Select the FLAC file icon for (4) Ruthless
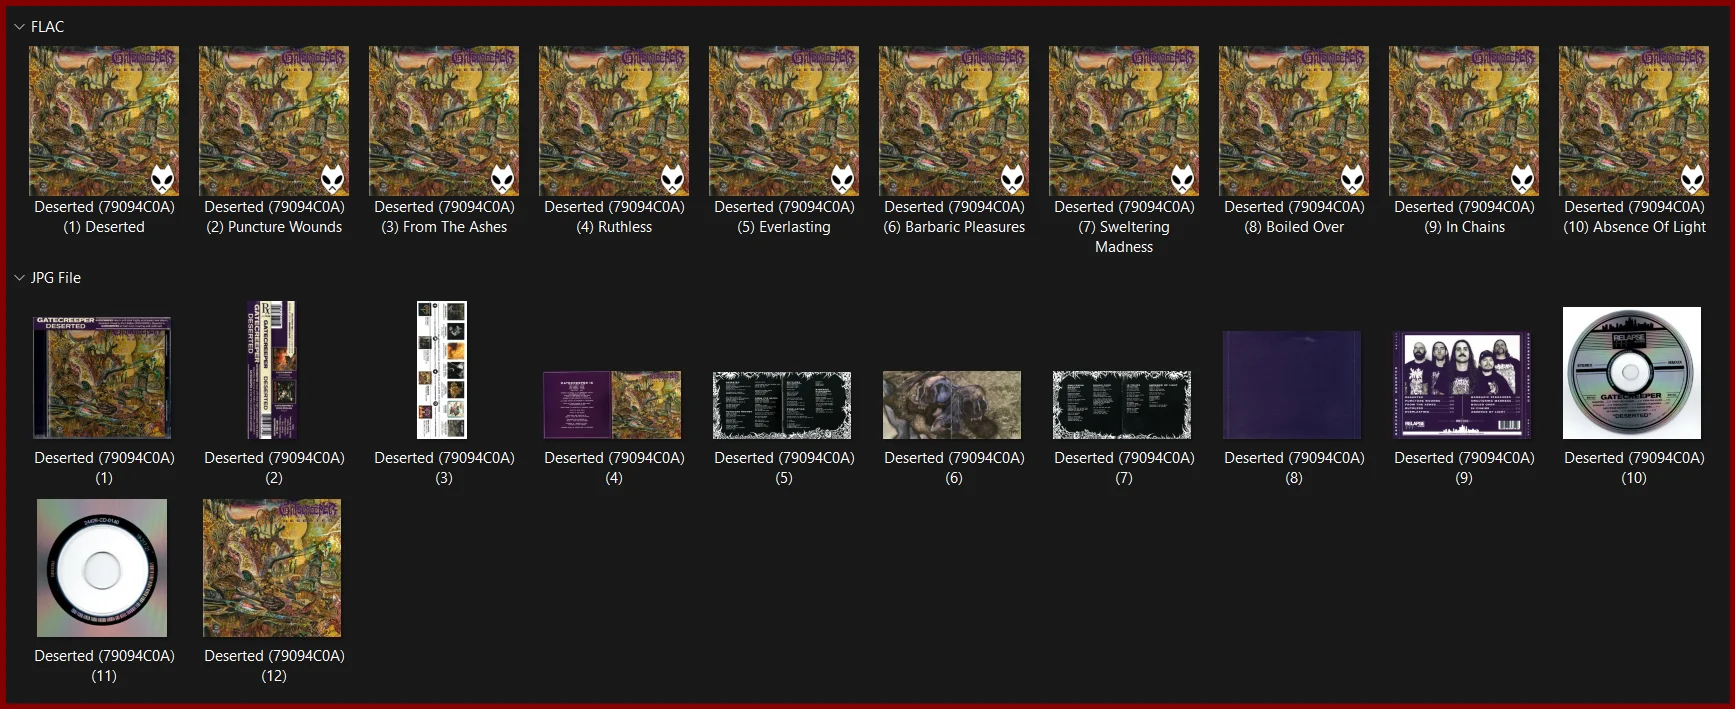The image size is (1735, 709). 614,120
